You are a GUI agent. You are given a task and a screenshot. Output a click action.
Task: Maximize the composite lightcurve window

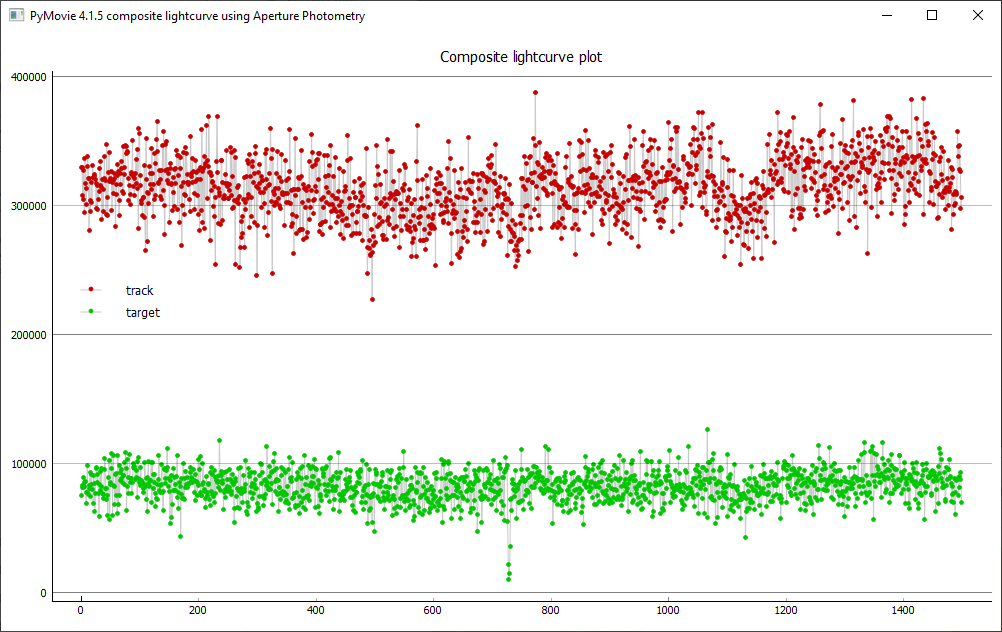point(931,16)
